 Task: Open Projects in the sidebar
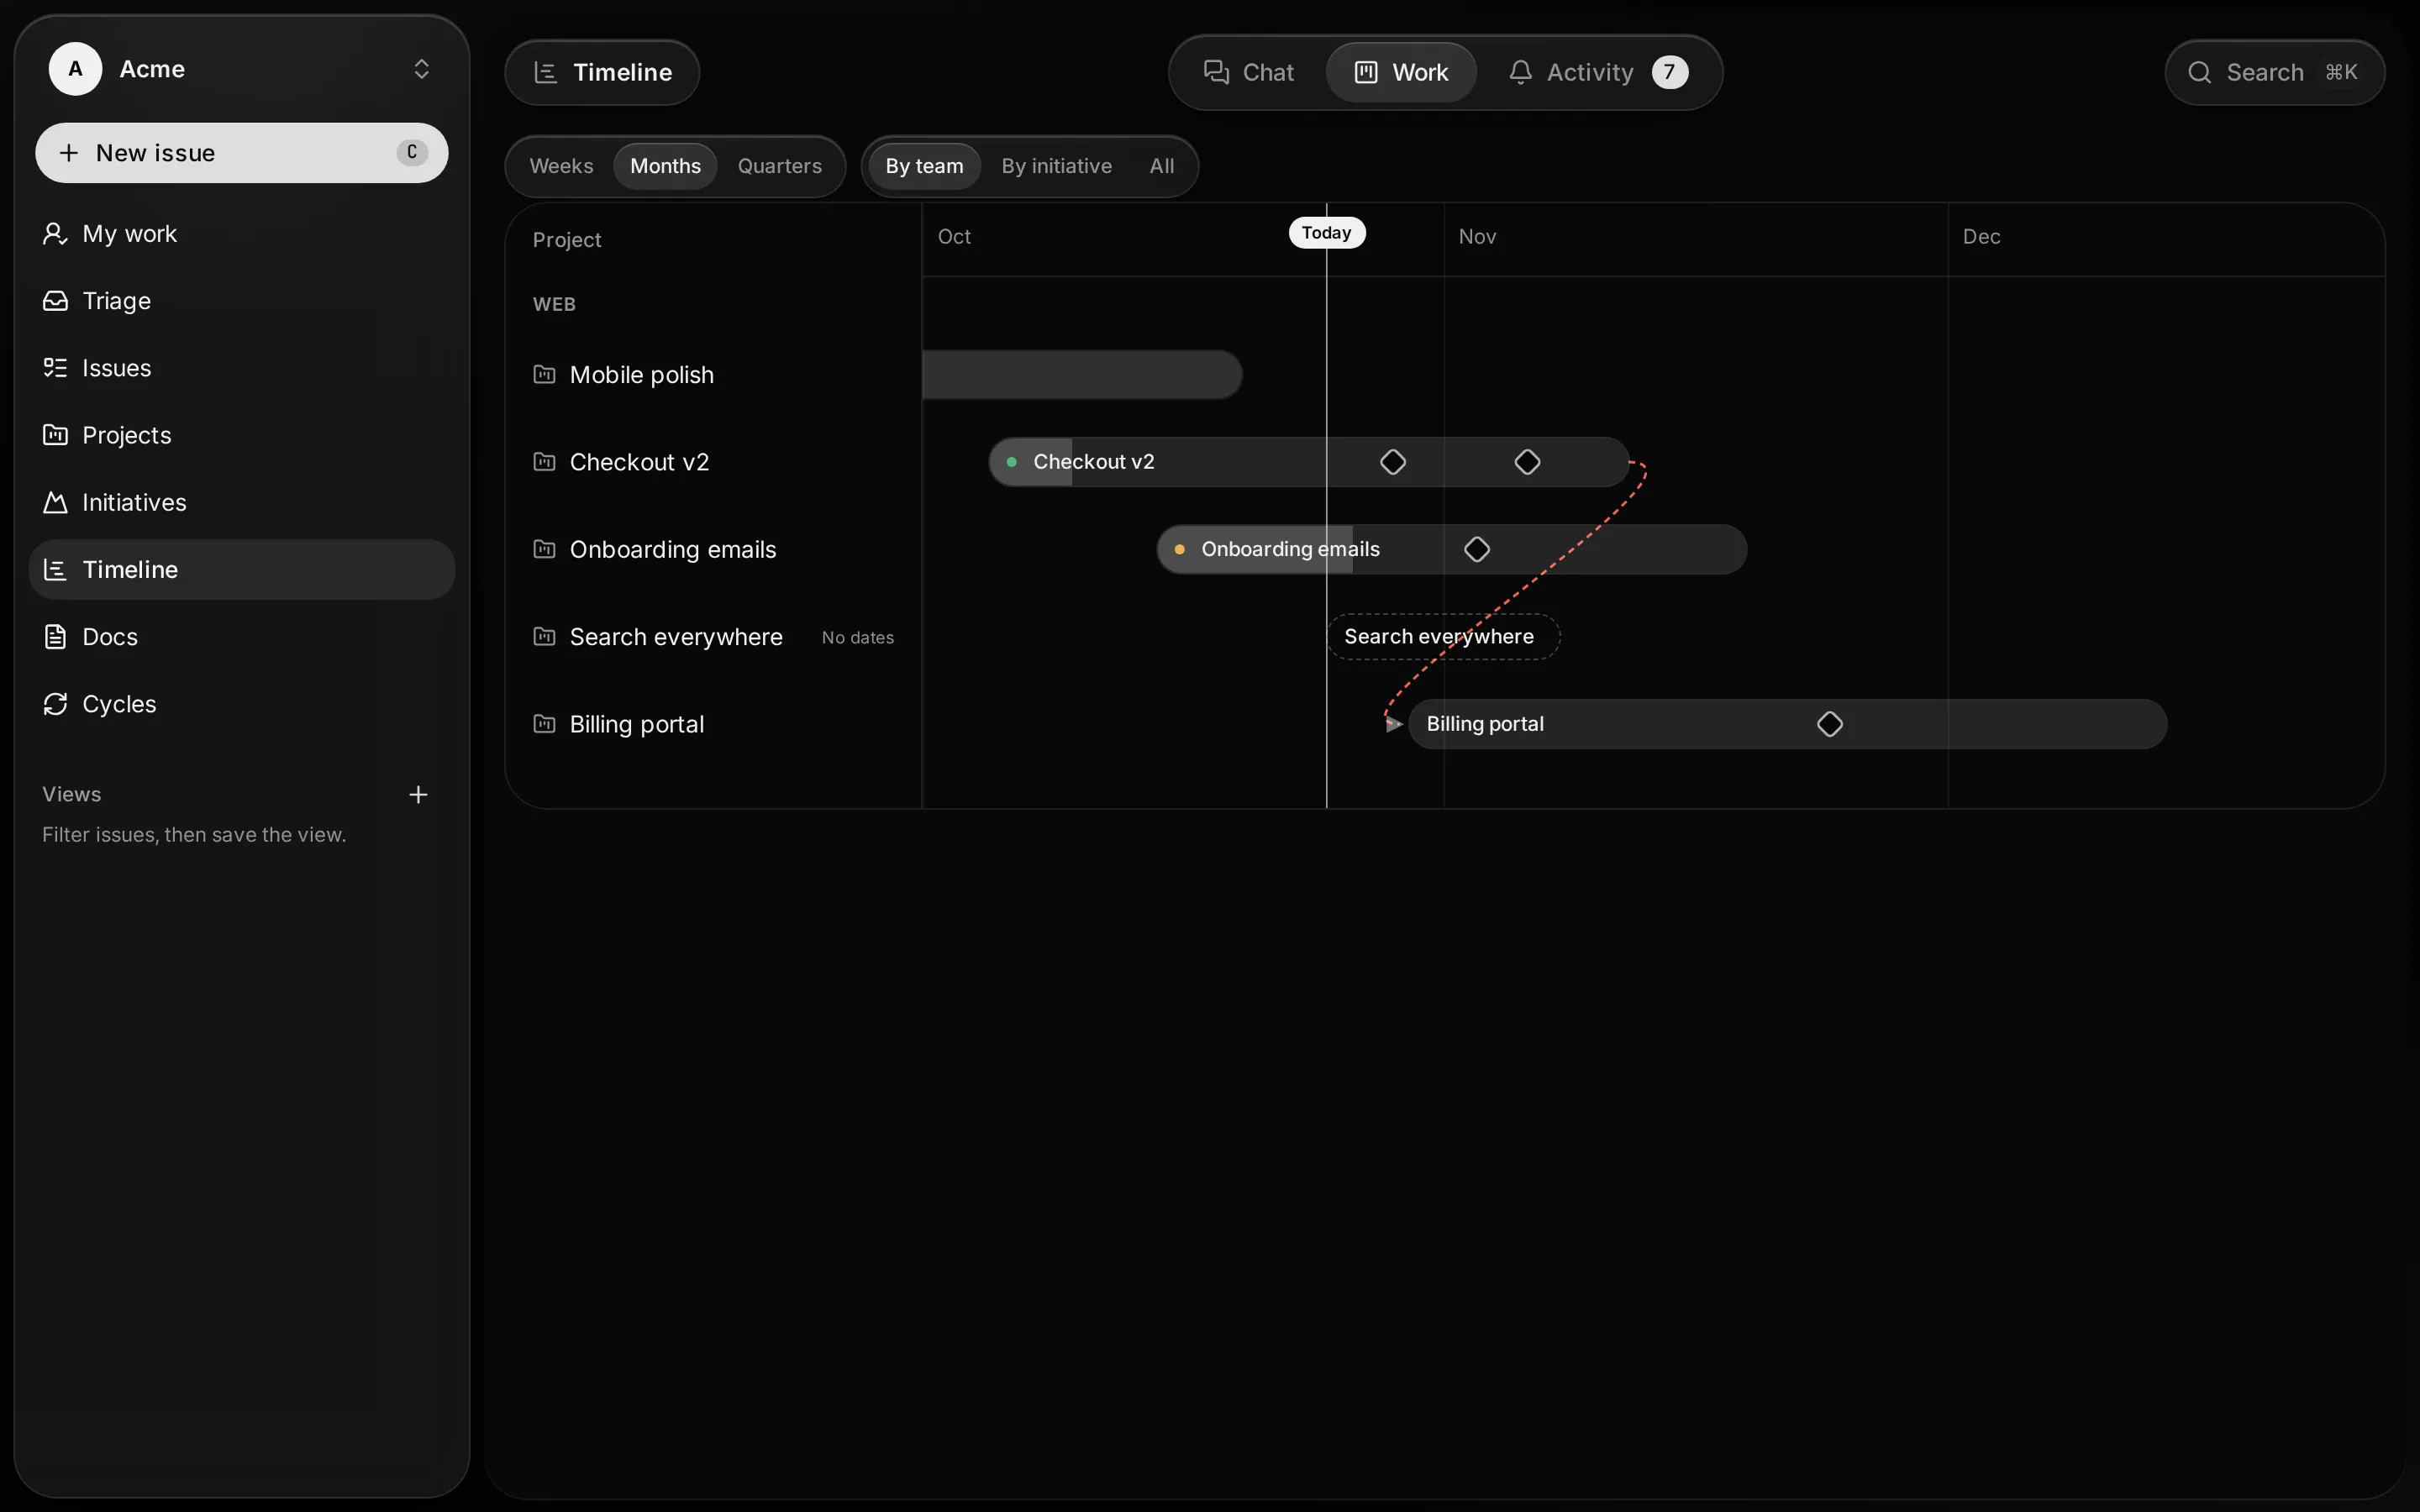pos(242,435)
